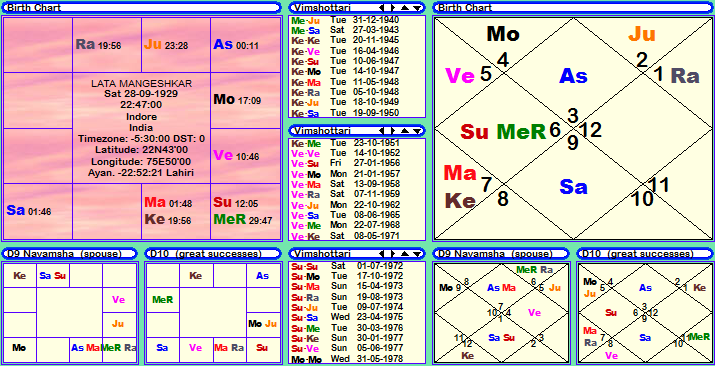Click Ve in the square-grid D9 Navamsha chart

click(x=118, y=300)
